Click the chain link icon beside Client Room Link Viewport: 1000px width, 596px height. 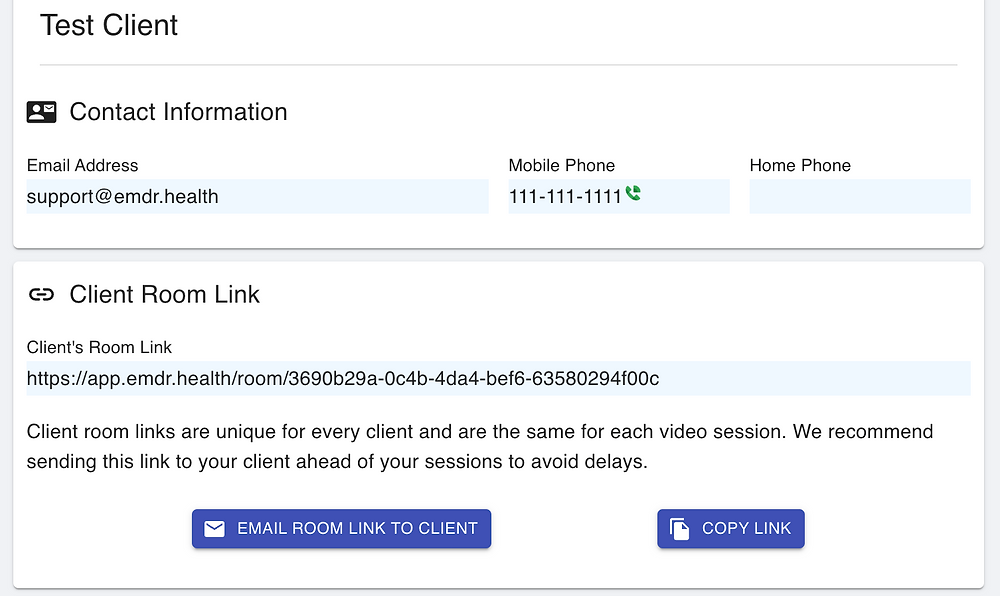click(x=41, y=294)
